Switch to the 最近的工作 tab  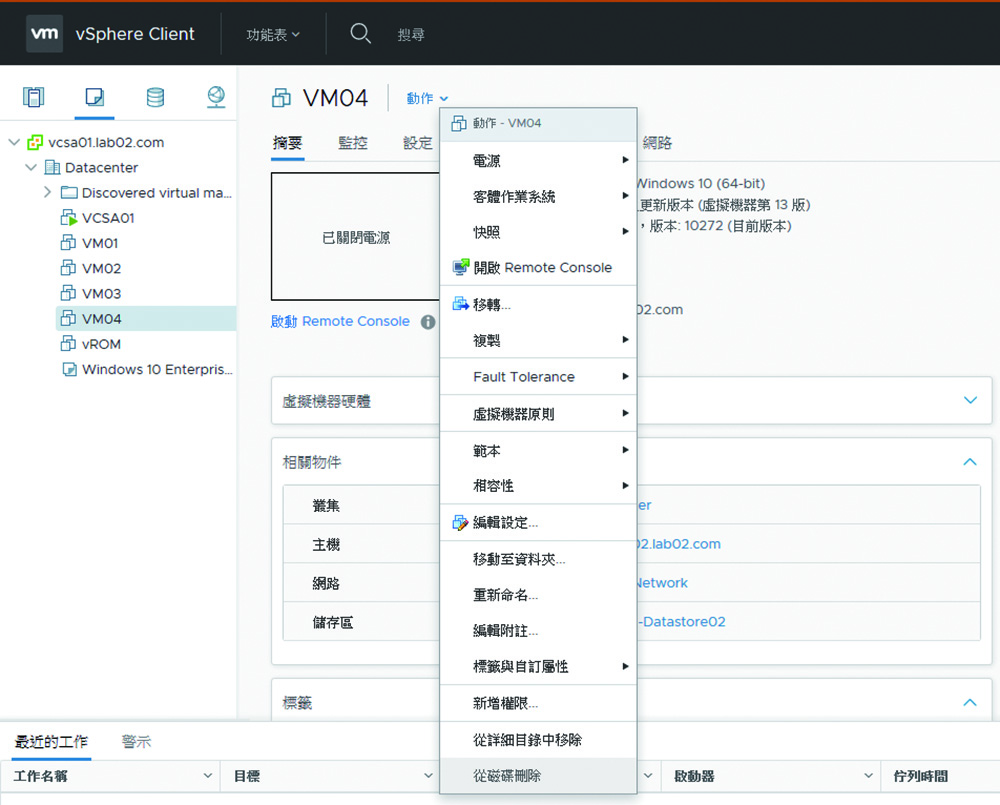51,742
